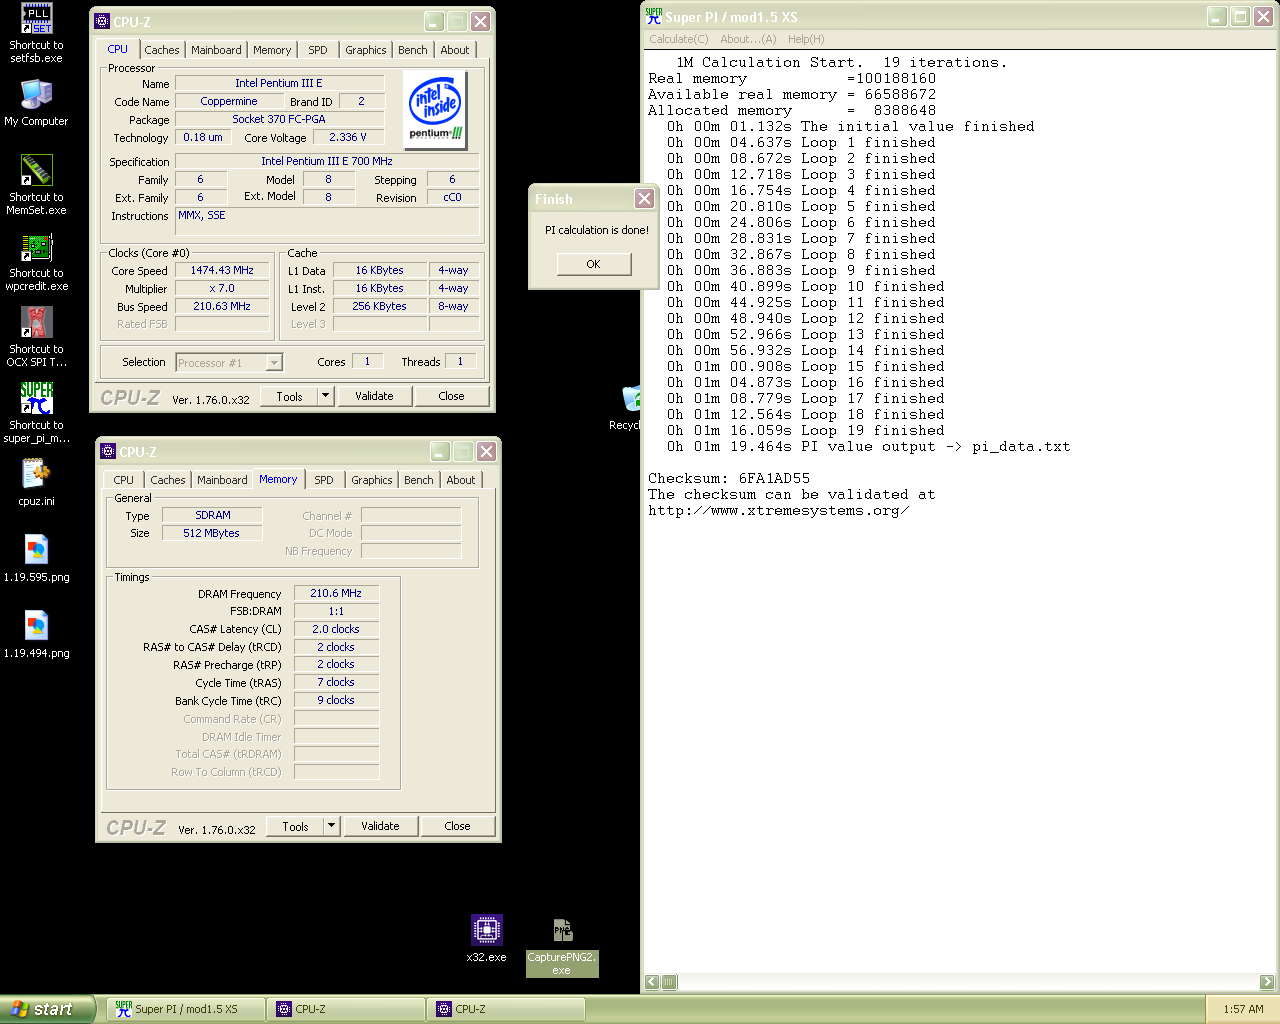1280x1024 pixels.
Task: Click the Level 2 256 KBytes cache value
Action: pos(380,307)
